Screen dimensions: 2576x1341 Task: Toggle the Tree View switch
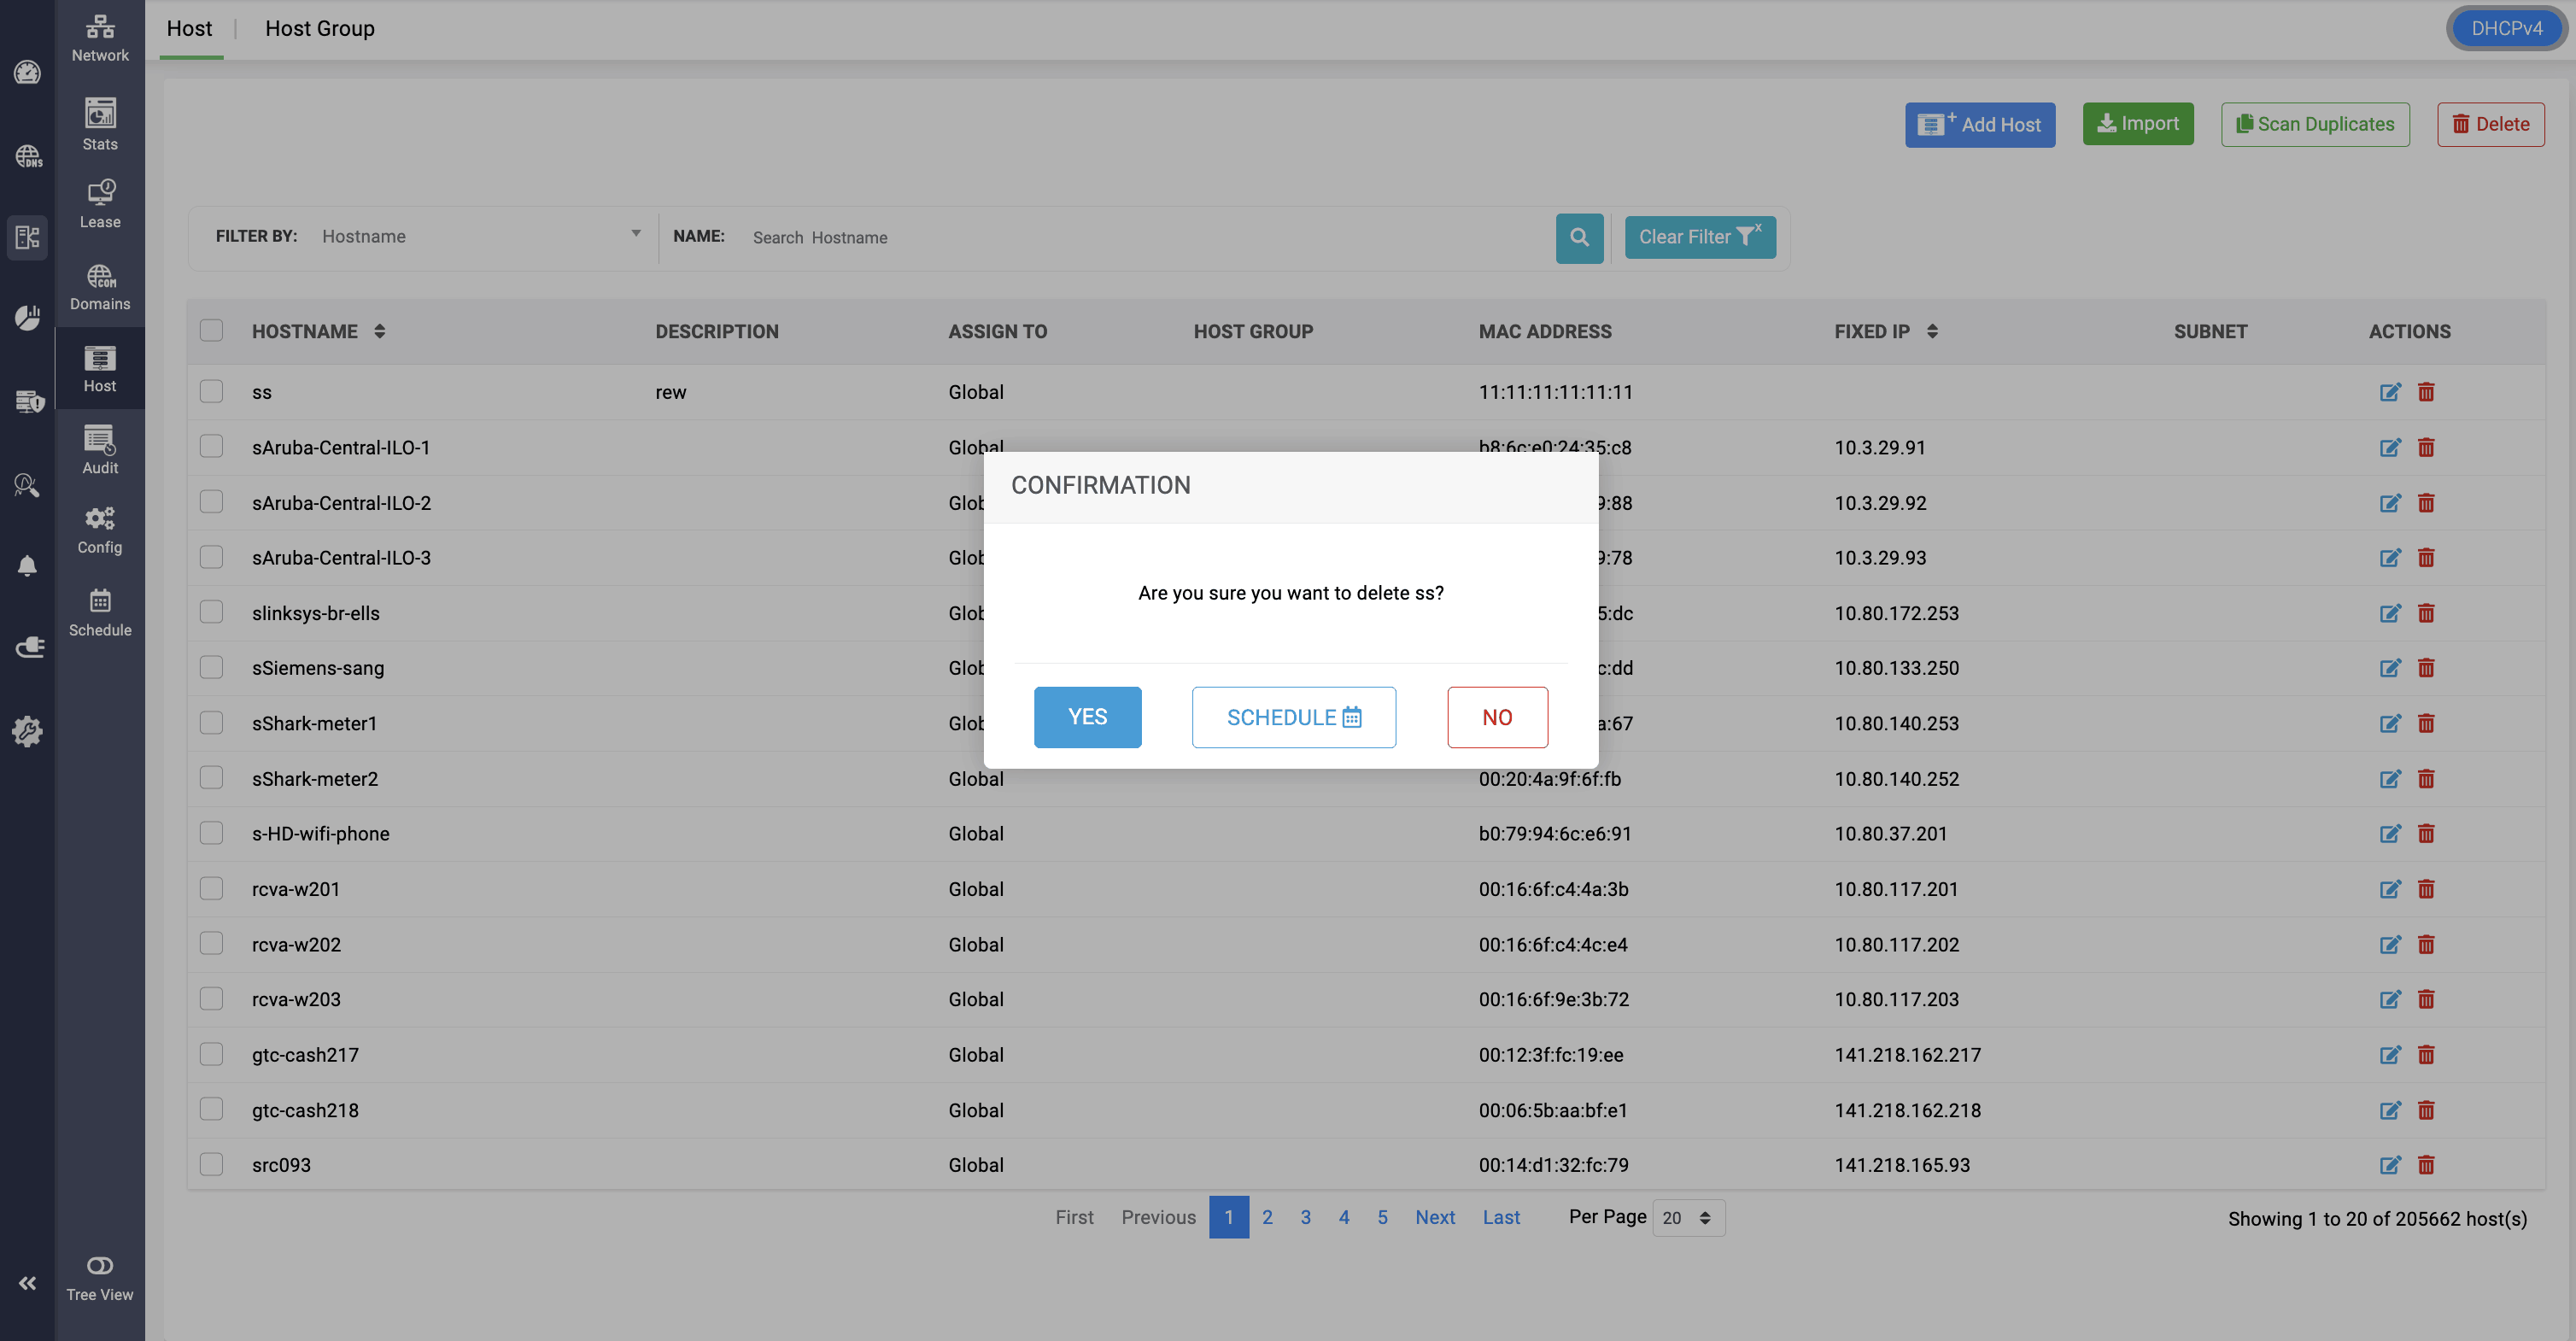point(100,1265)
